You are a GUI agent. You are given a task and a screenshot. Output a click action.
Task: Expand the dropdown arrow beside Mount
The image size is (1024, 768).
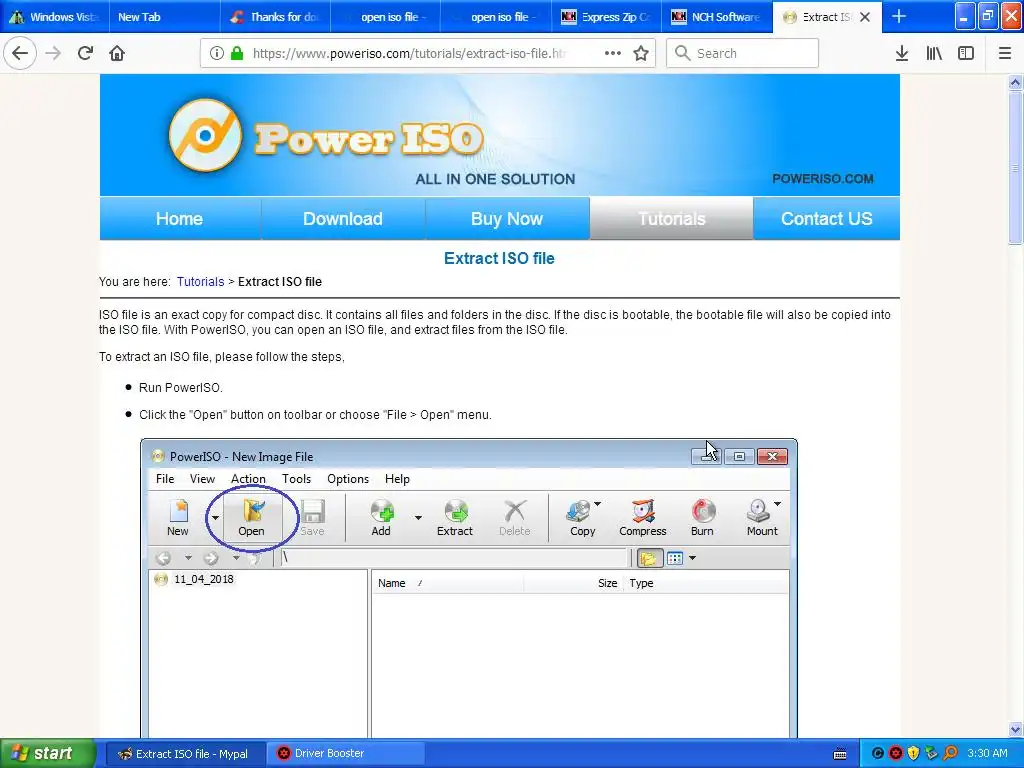click(777, 504)
